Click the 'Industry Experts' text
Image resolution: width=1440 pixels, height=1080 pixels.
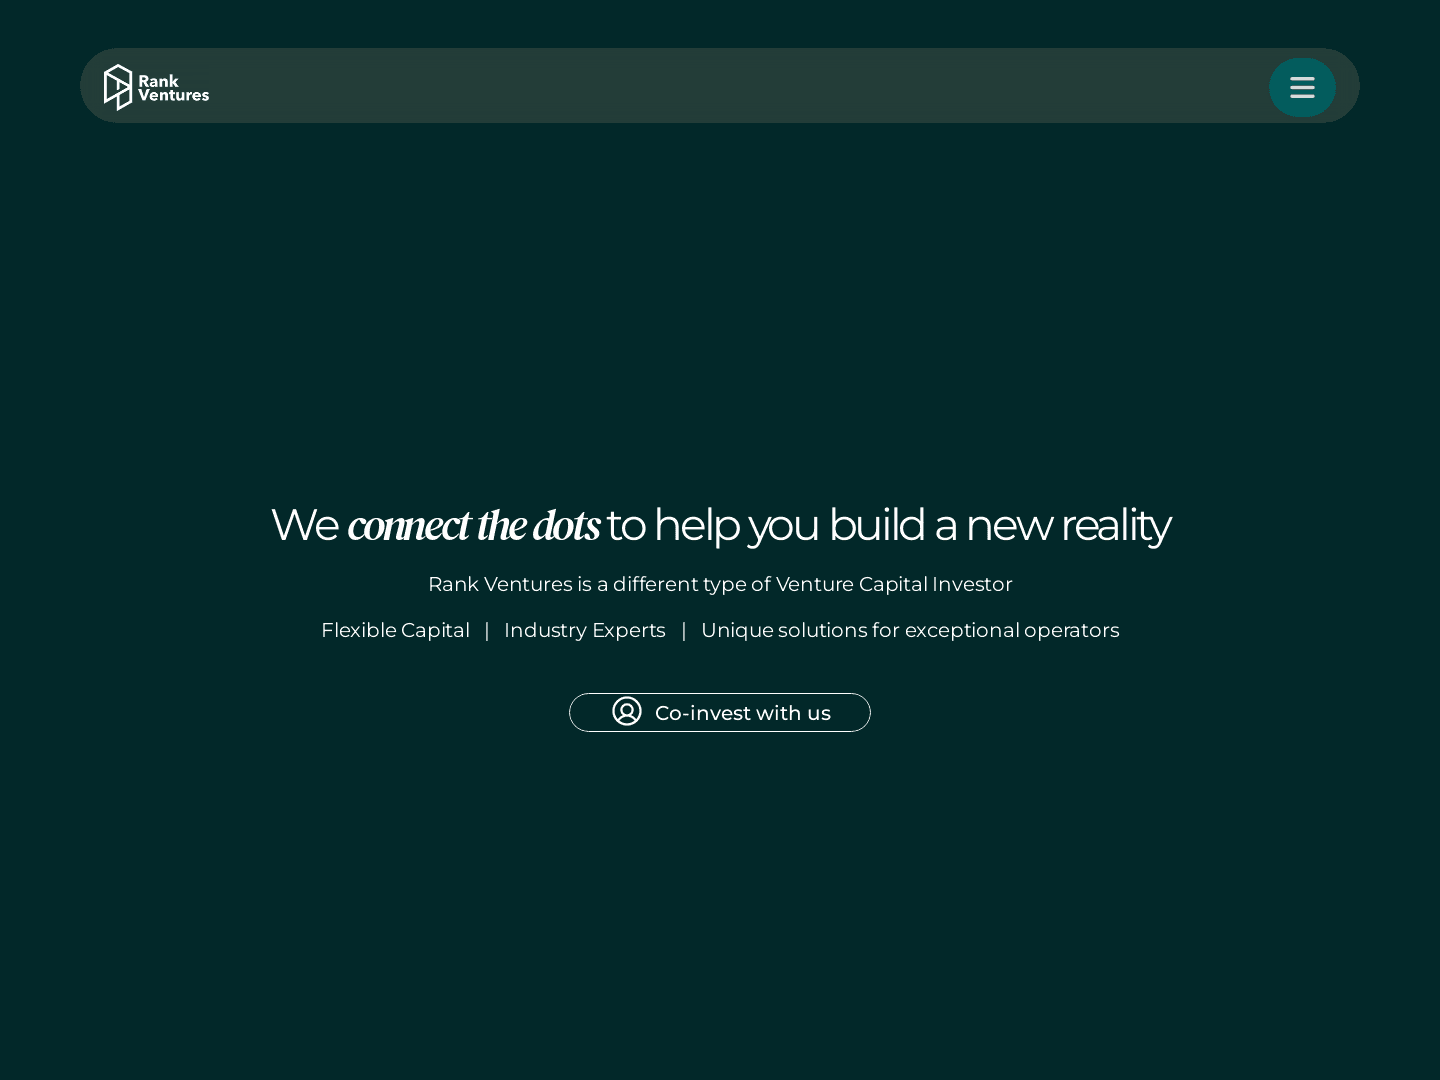point(584,630)
